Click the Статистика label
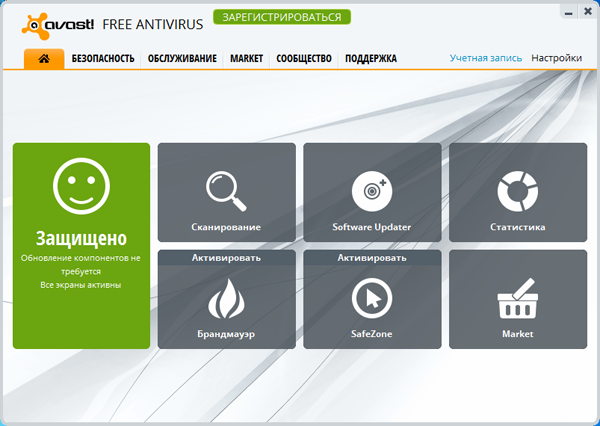This screenshot has height=426, width=600. pos(518,227)
